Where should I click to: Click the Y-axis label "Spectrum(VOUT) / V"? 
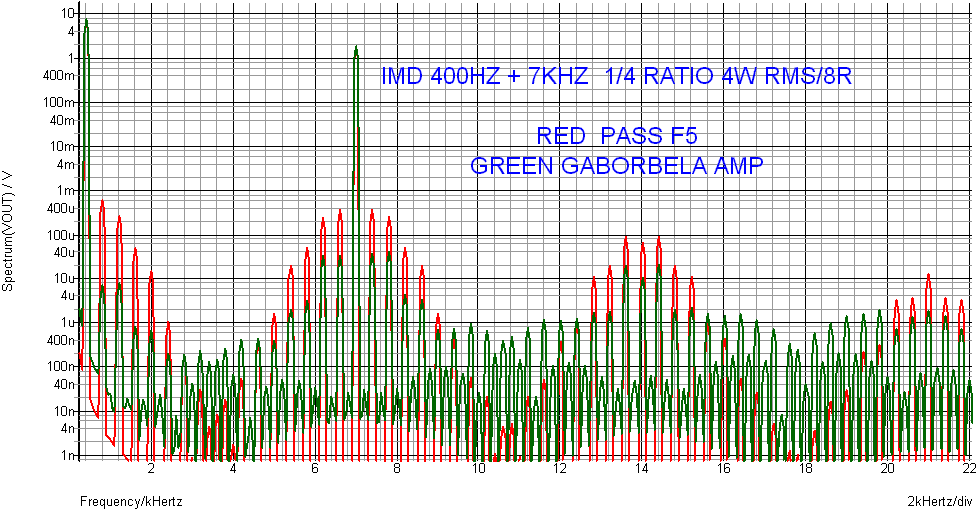(8, 231)
